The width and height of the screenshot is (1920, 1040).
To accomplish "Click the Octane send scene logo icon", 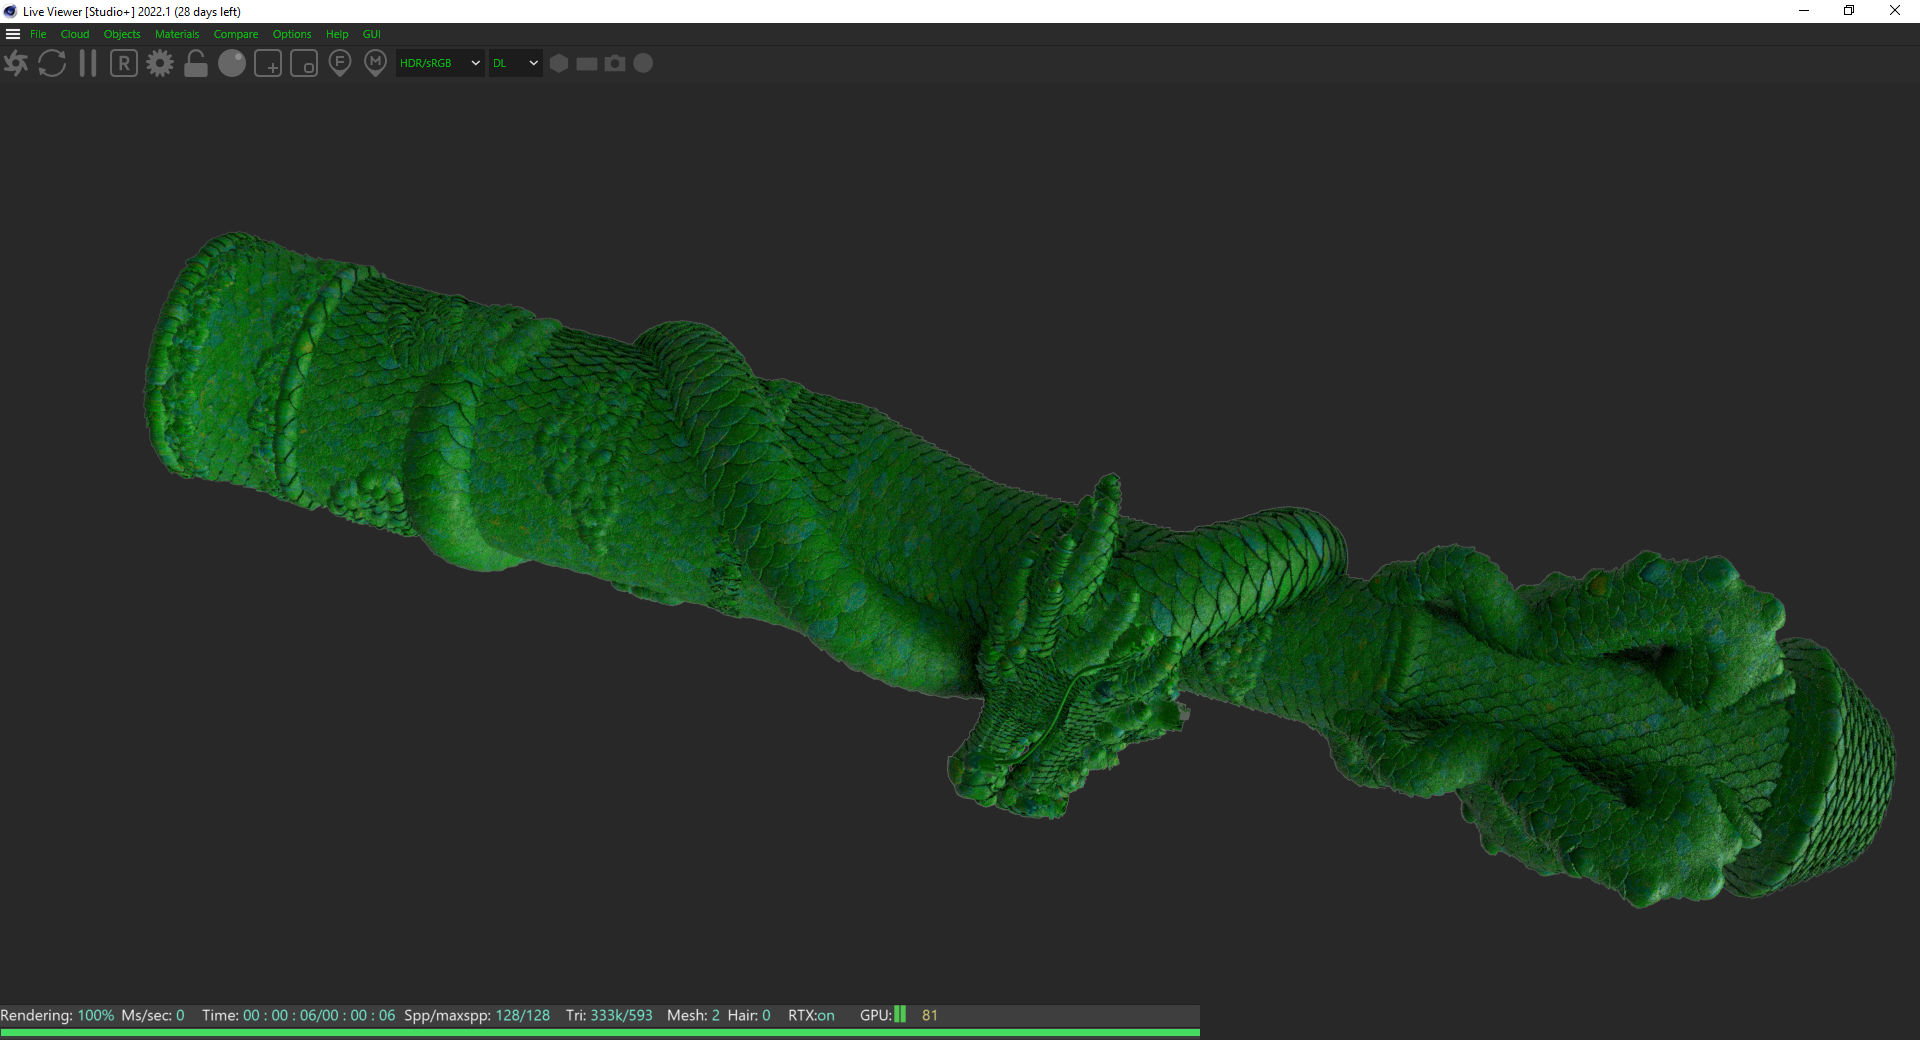I will (x=16, y=64).
